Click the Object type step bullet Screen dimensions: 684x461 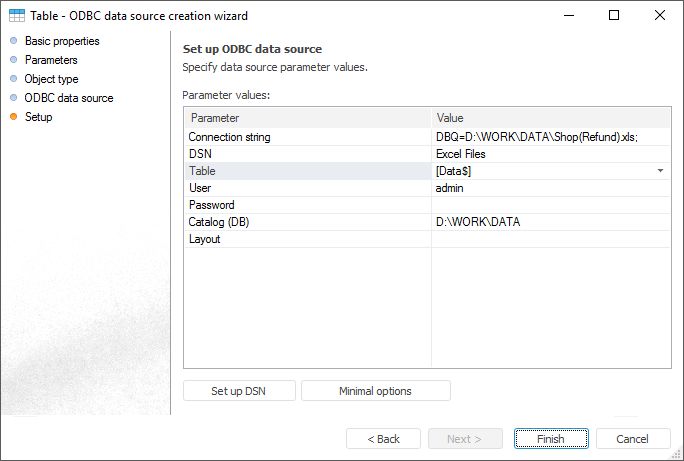coord(14,79)
